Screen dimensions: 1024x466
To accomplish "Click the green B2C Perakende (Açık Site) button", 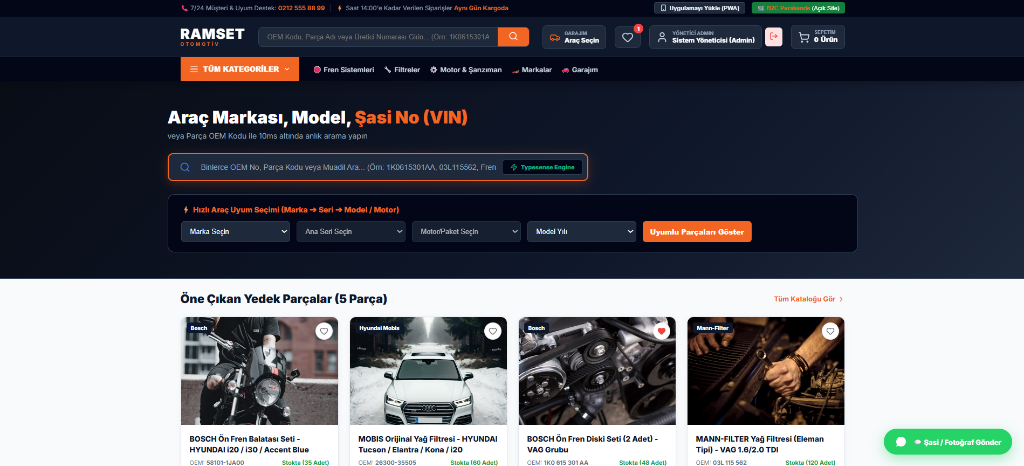I will click(798, 8).
